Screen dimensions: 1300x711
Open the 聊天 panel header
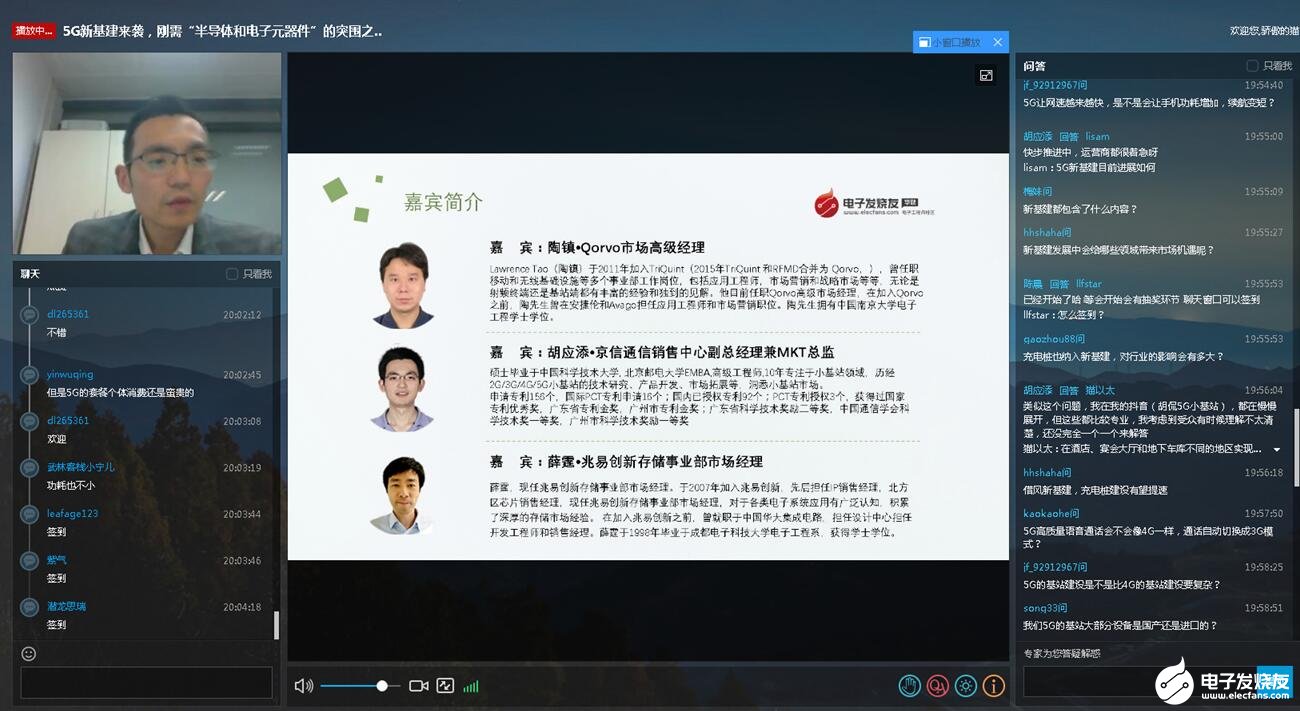pos(31,274)
